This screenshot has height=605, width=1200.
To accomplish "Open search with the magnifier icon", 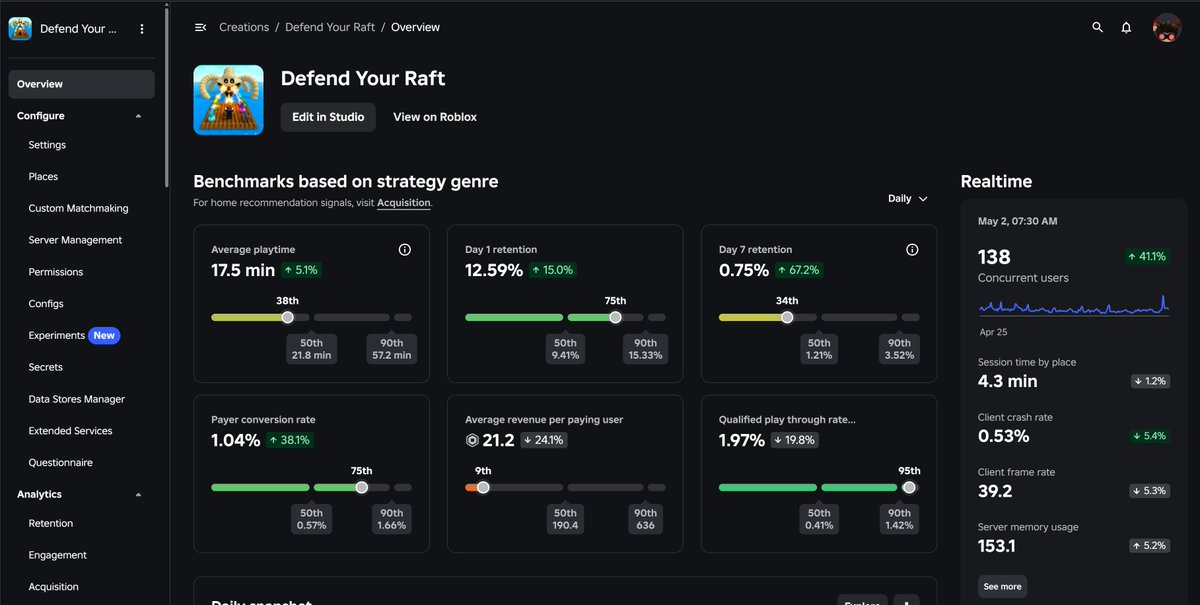I will coord(1098,28).
